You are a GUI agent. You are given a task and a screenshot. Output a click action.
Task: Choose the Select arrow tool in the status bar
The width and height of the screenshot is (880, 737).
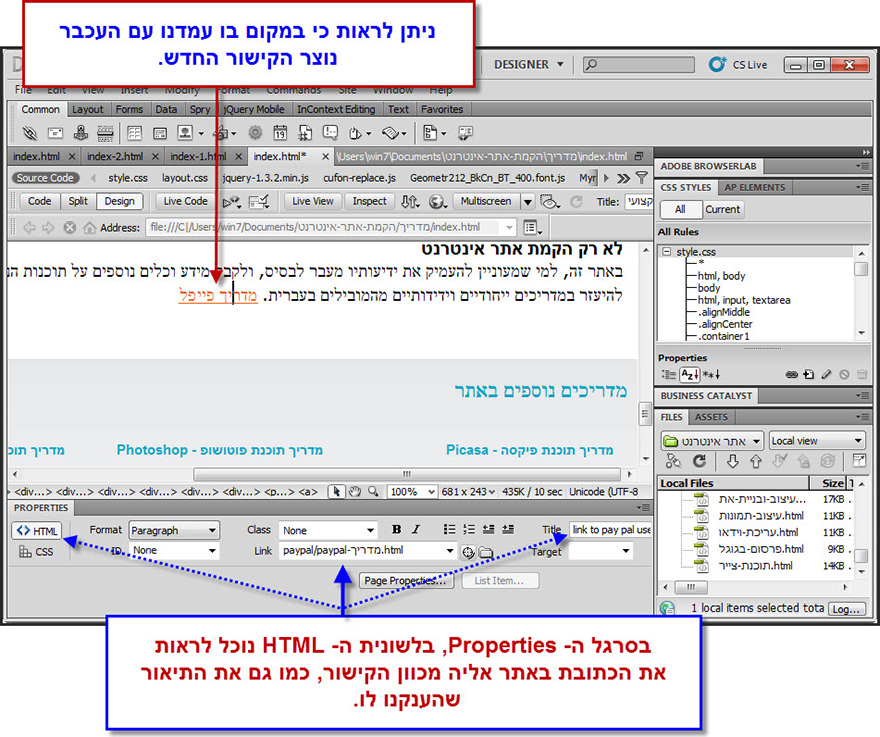click(x=336, y=492)
